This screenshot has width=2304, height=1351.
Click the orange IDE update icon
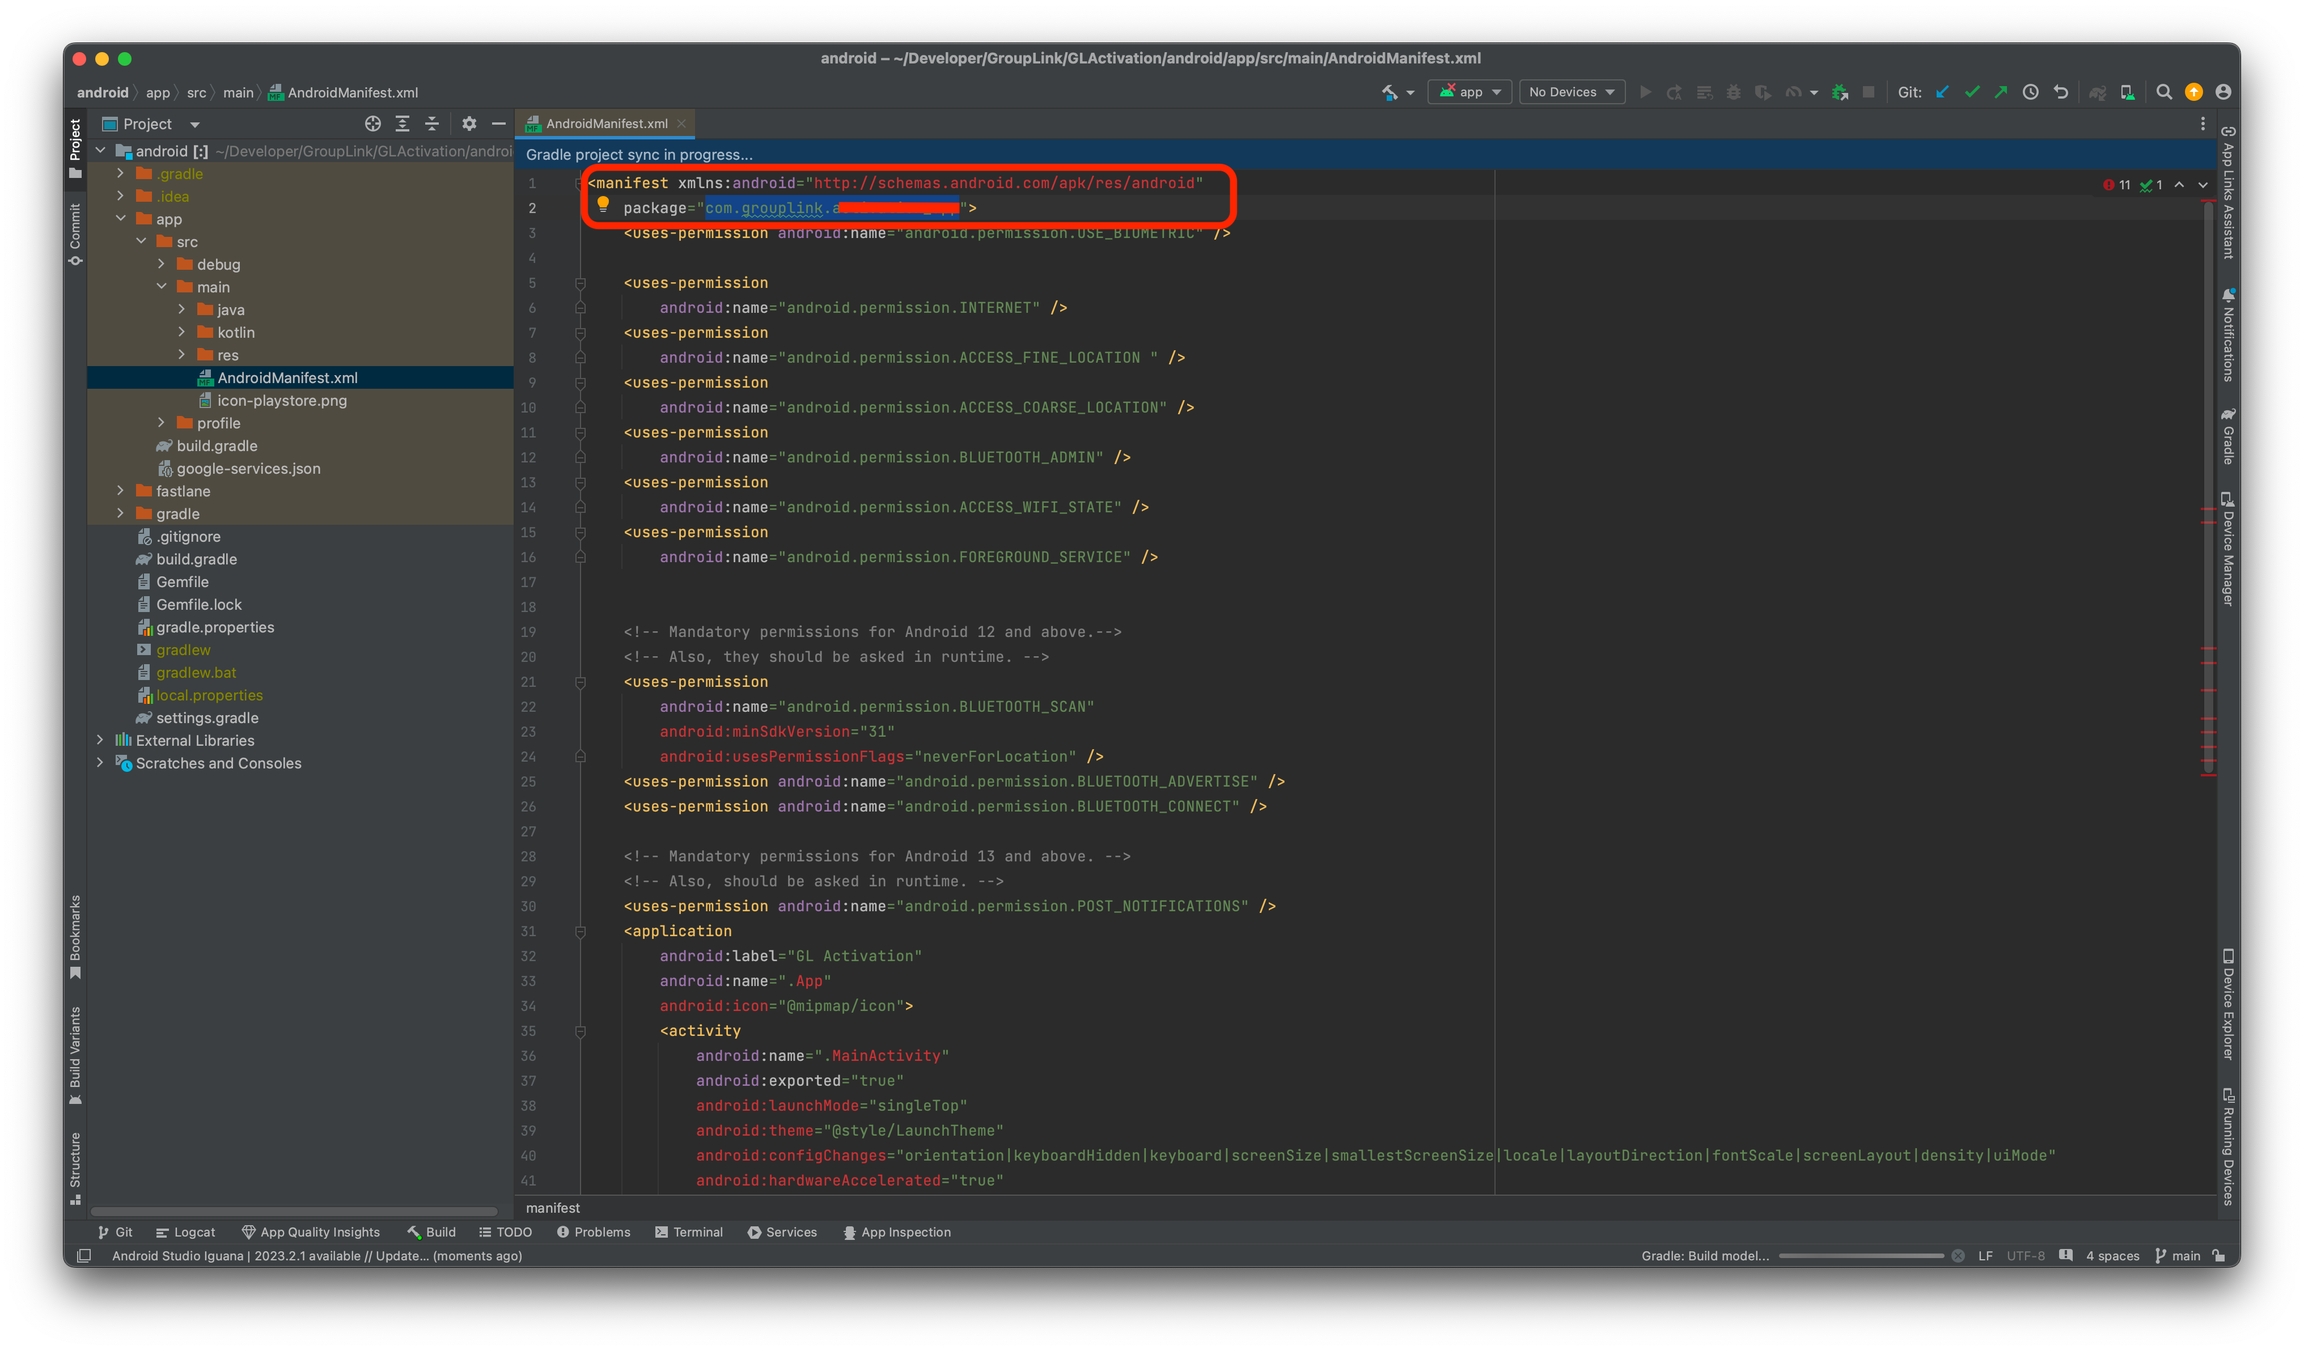pyautogui.click(x=2194, y=92)
